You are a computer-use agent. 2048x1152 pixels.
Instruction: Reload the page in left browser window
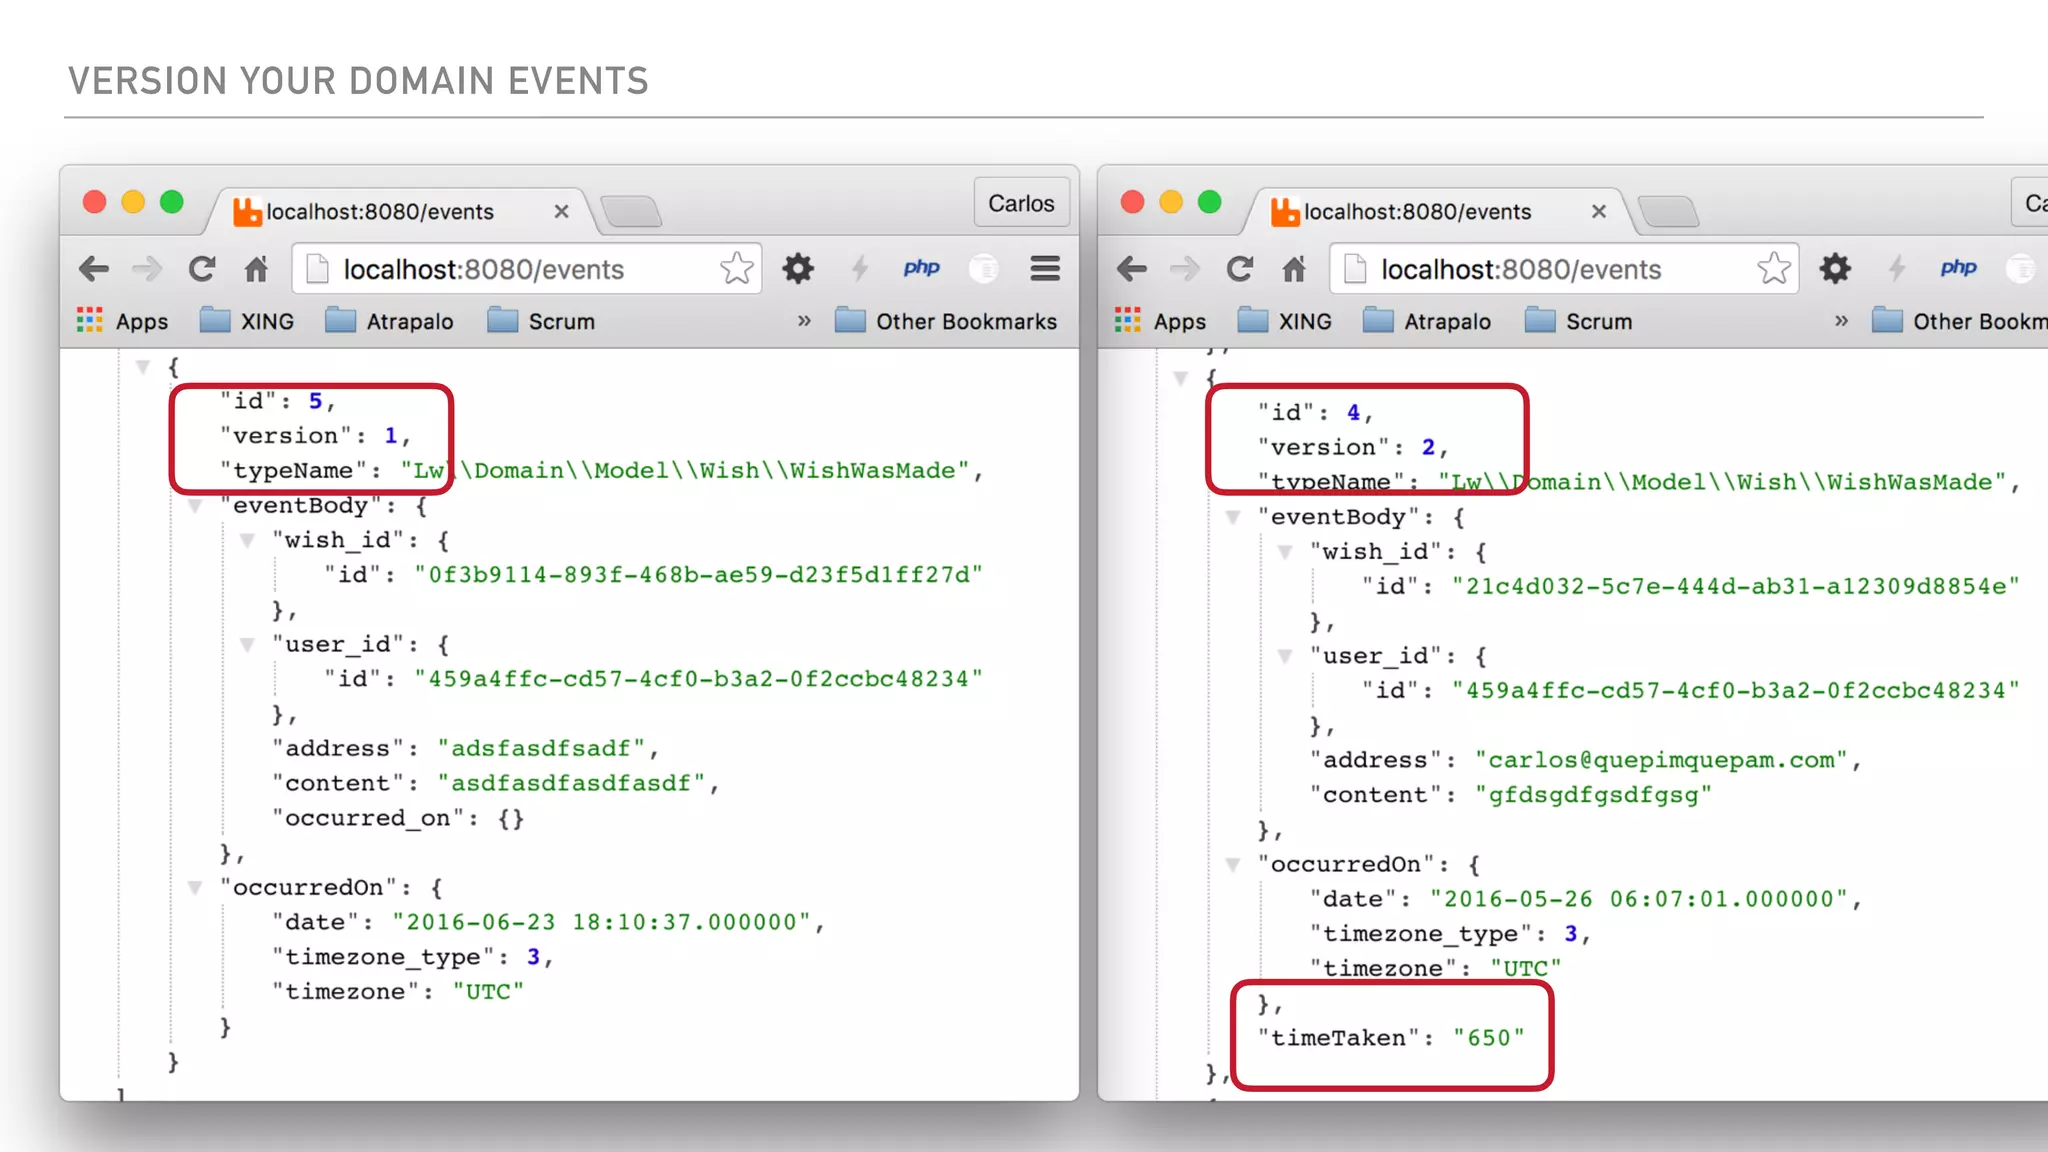point(202,269)
